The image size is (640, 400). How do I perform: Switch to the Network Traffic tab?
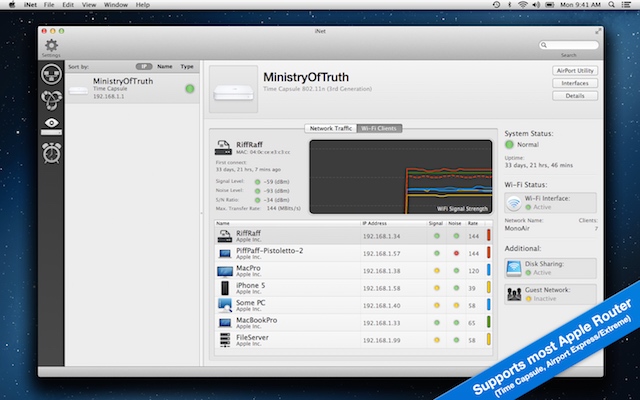click(x=331, y=129)
